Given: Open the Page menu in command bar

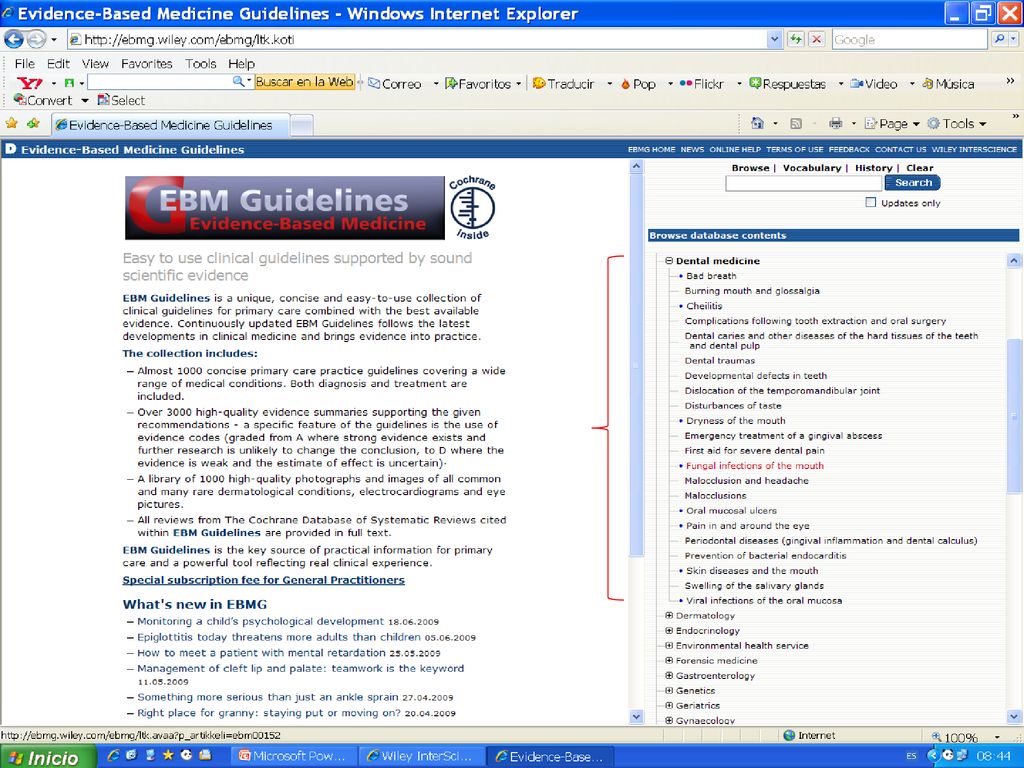Looking at the screenshot, I should 891,123.
